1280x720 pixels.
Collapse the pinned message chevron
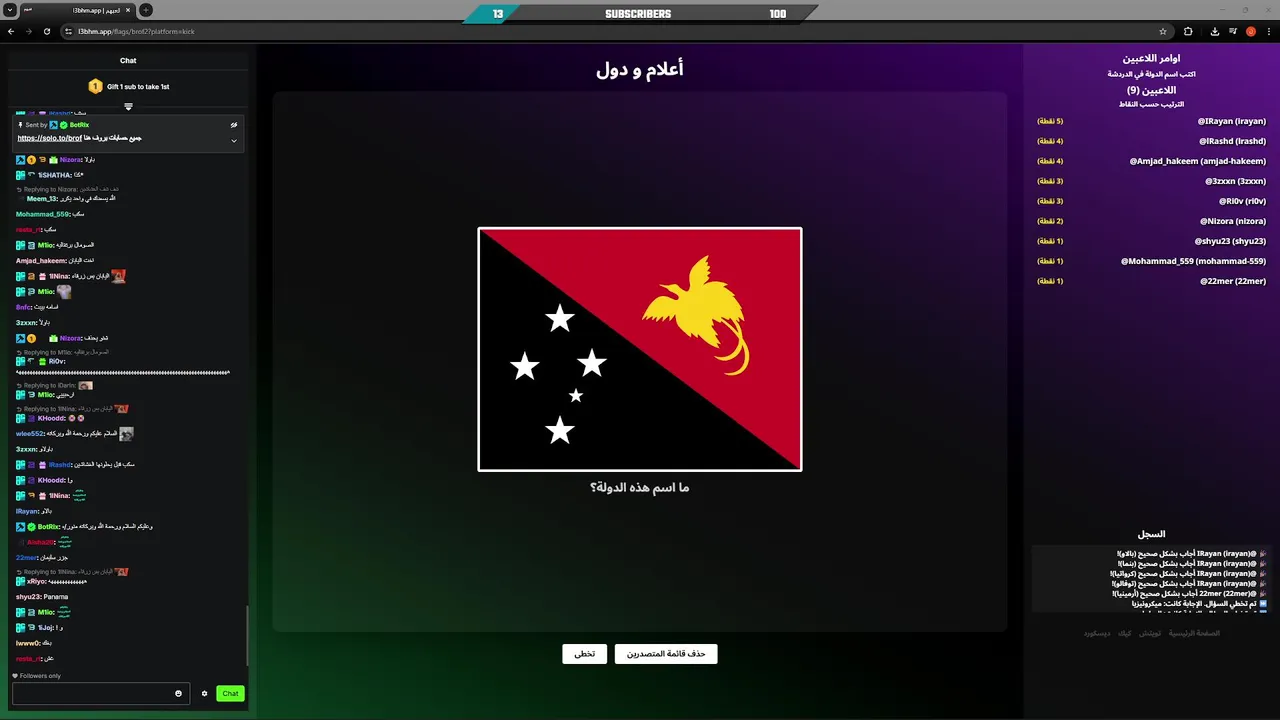point(234,140)
